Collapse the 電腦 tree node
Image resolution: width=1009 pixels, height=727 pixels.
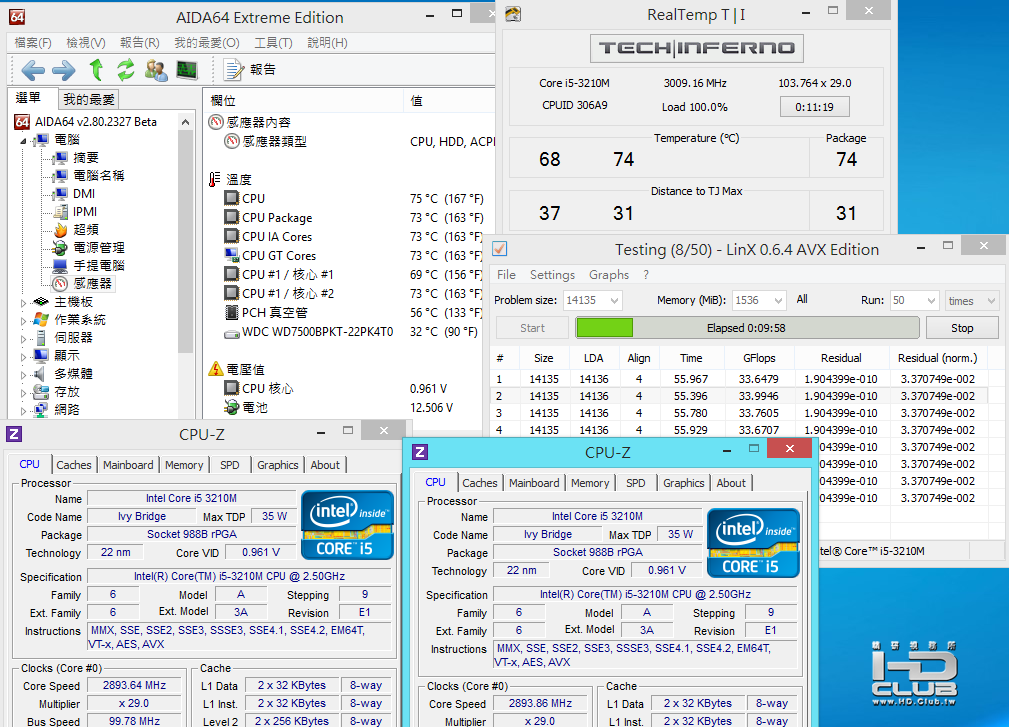(x=24, y=140)
